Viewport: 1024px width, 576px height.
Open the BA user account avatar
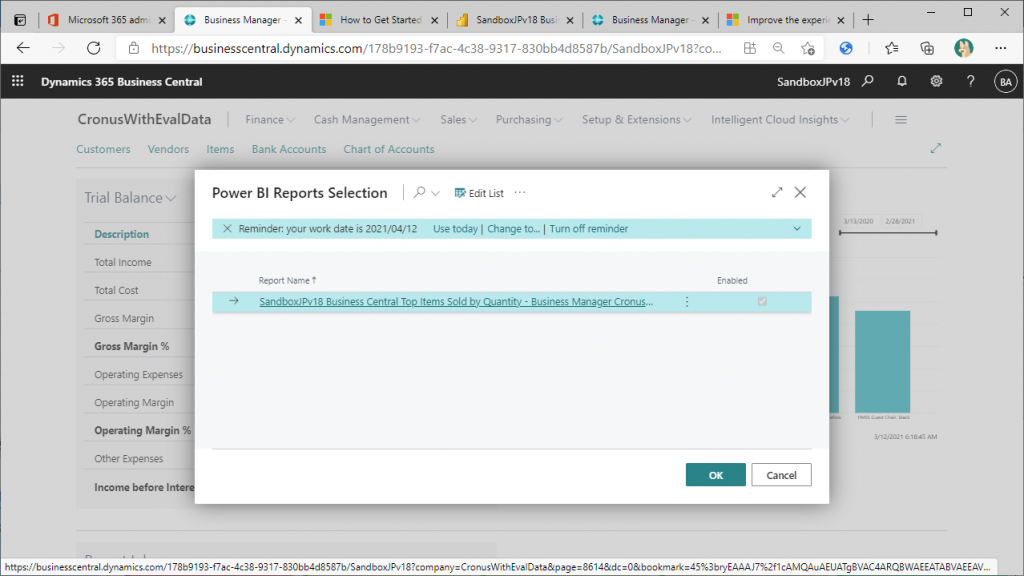(x=1005, y=82)
